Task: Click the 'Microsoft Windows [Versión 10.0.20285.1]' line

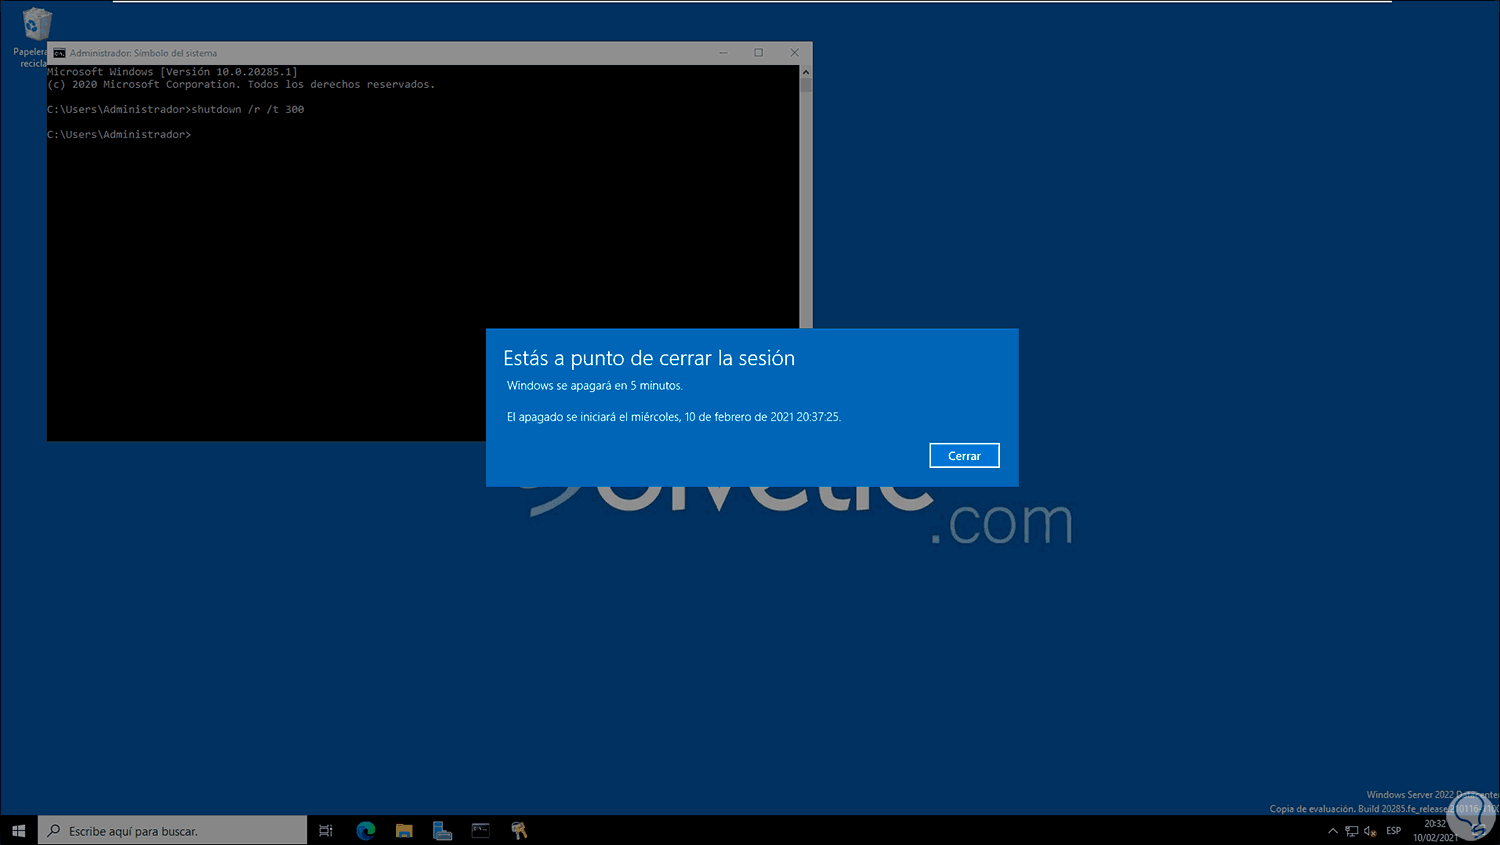Action: tap(172, 72)
